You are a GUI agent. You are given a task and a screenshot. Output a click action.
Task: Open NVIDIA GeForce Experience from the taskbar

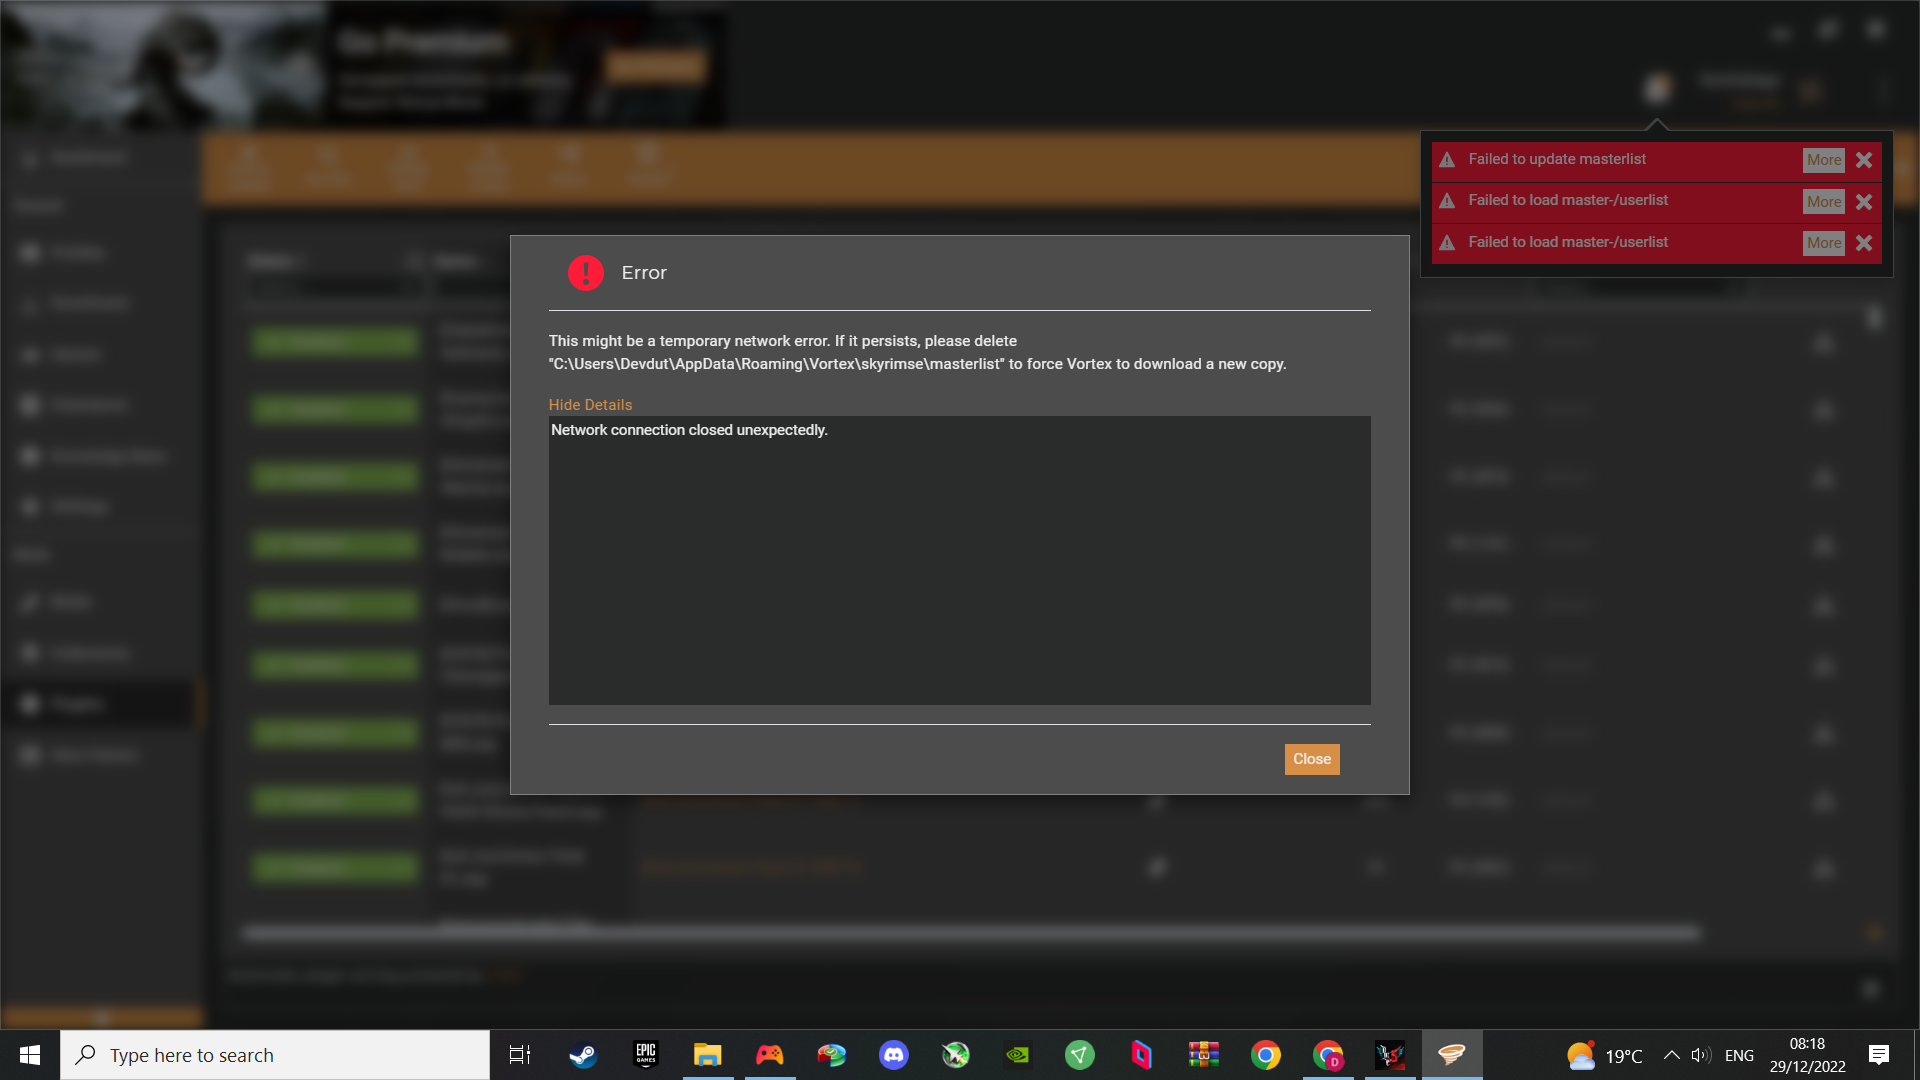1018,1054
